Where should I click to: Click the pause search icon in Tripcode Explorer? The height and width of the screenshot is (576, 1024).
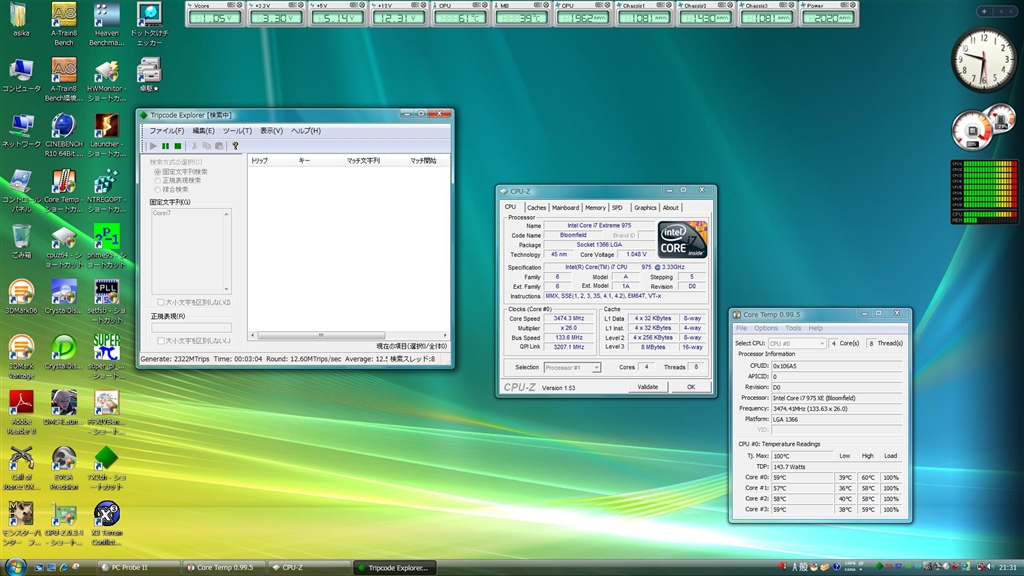coord(165,146)
